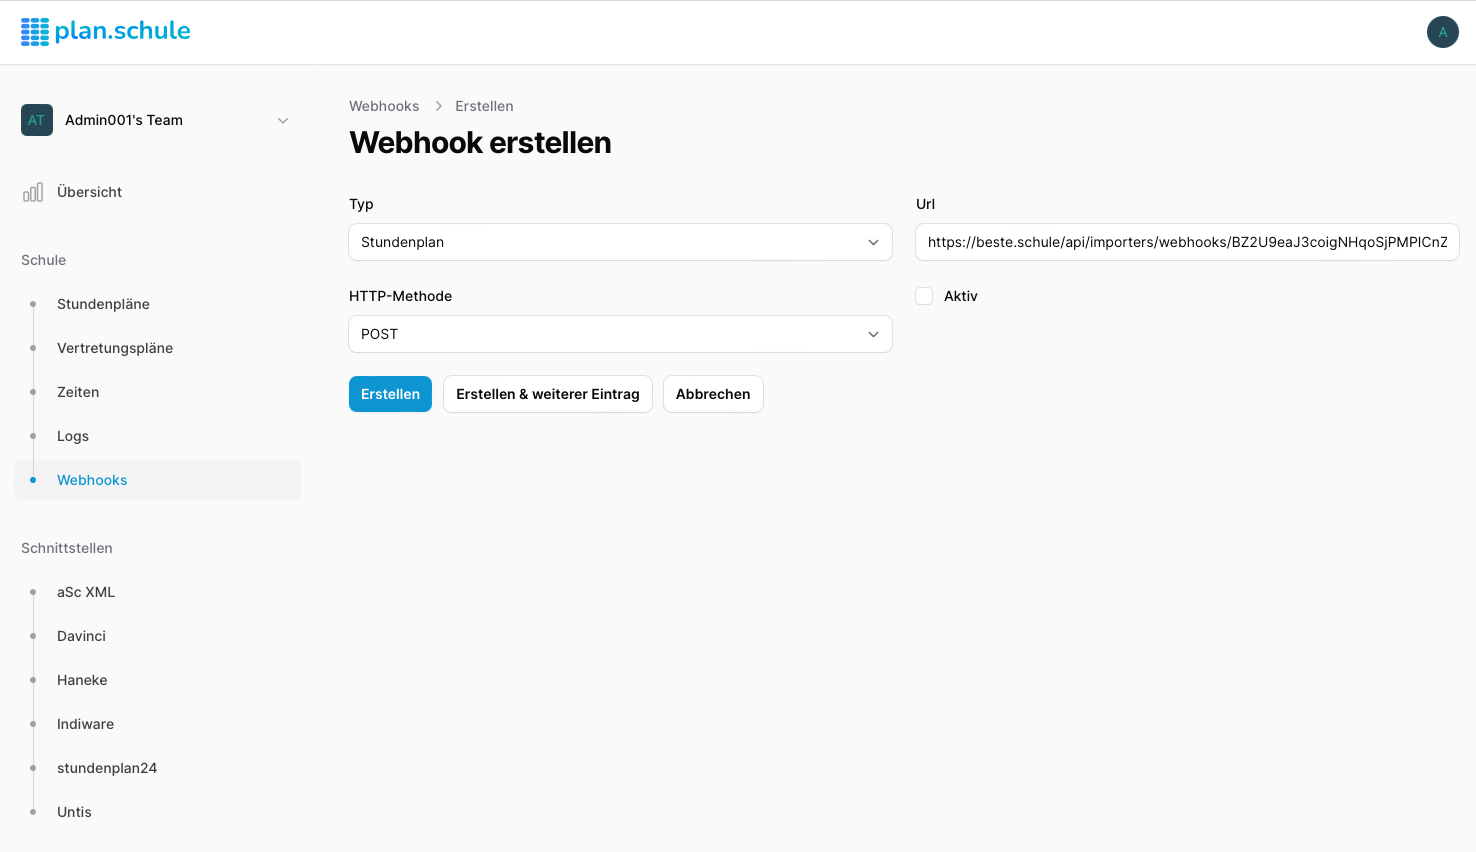Expand the Admin001's Team switcher
Image resolution: width=1476 pixels, height=852 pixels.
[x=283, y=120]
